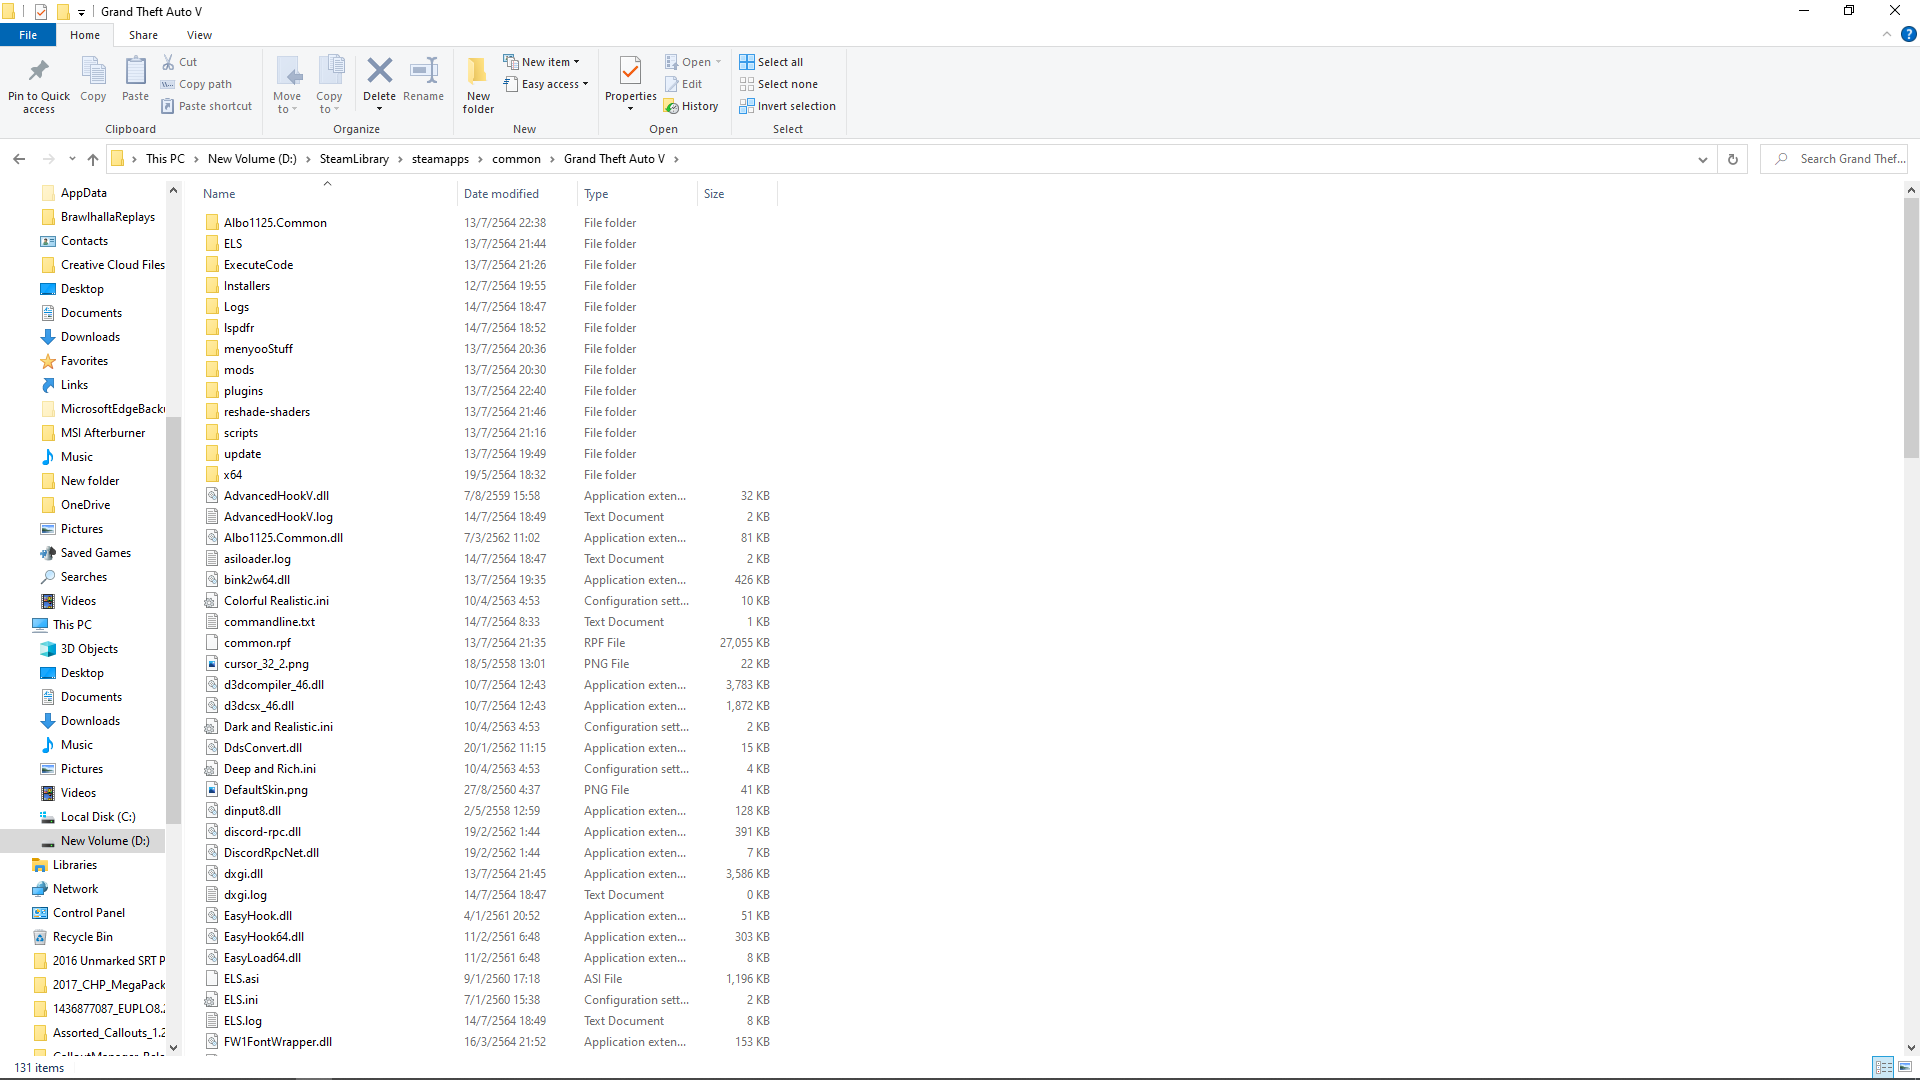Open the View ribbon tab
This screenshot has width=1920, height=1080.
tap(199, 35)
